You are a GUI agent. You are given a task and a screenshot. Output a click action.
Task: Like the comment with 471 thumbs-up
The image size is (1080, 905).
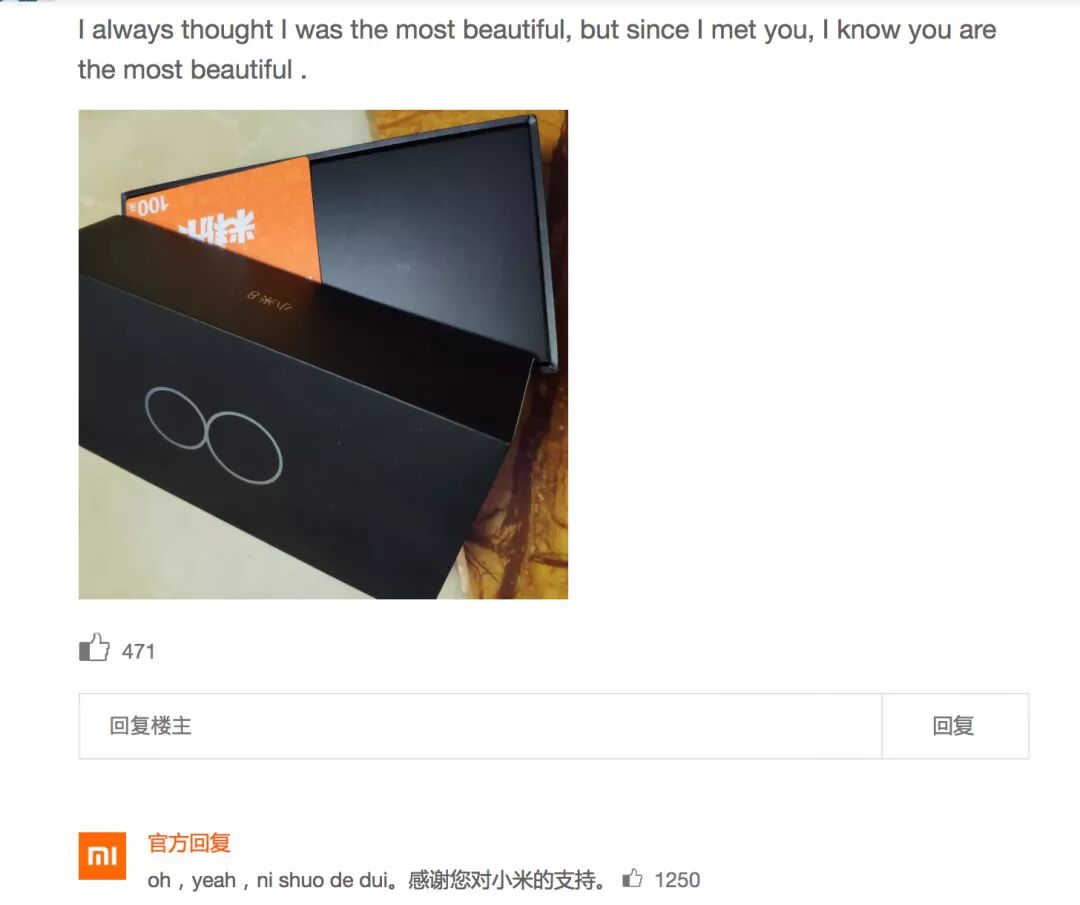pos(94,648)
